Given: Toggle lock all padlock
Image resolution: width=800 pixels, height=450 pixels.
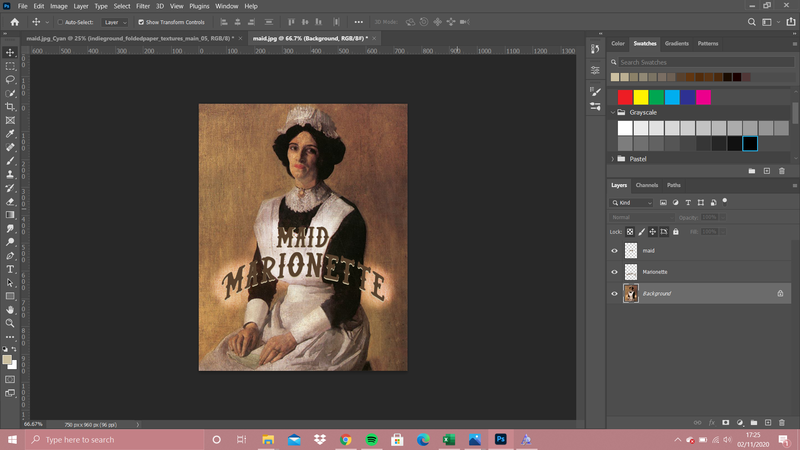Looking at the screenshot, I should (x=676, y=232).
